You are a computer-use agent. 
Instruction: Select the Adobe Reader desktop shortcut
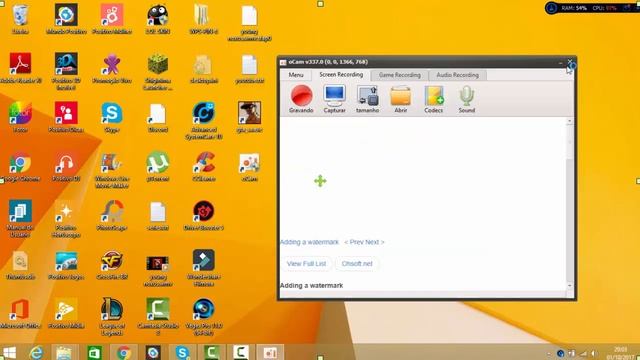[x=20, y=68]
